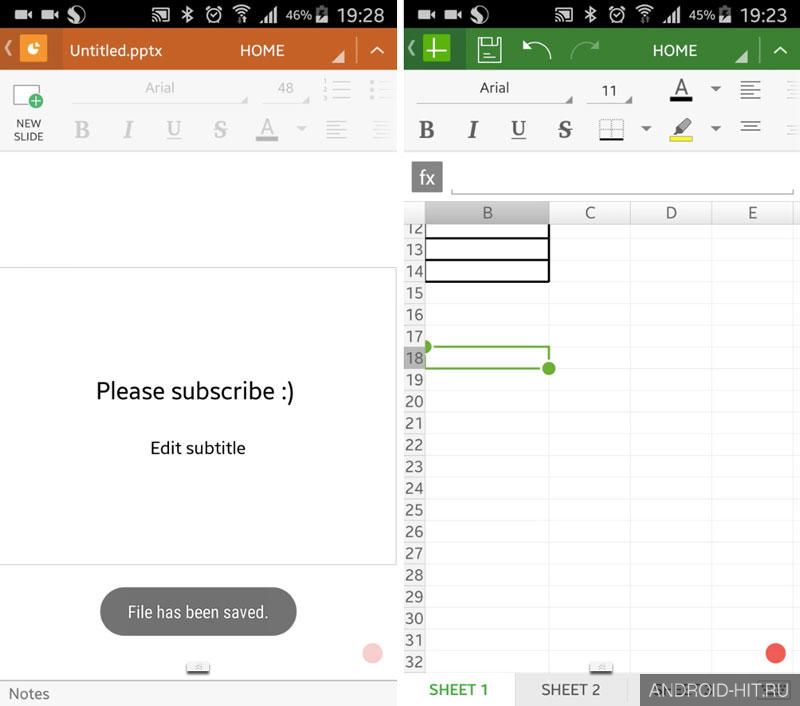Tap the 'Edit subtitle' placeholder
This screenshot has width=800, height=706.
click(x=198, y=448)
